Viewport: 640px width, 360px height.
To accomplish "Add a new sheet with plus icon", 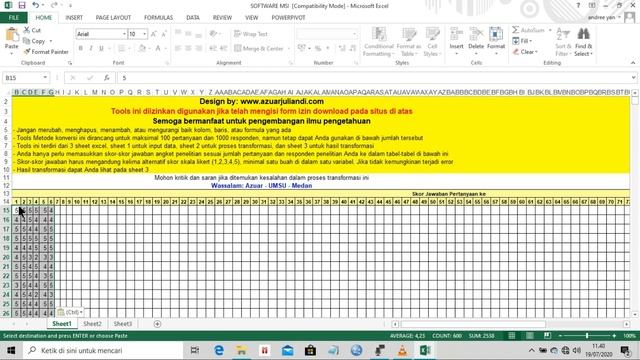I will [157, 324].
